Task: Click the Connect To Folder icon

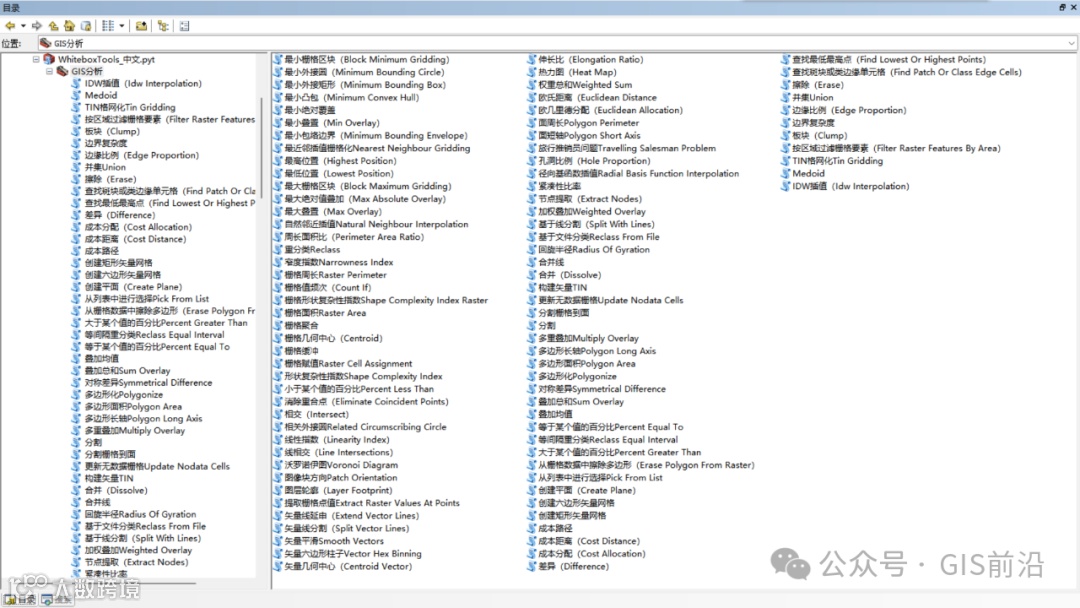Action: click(141, 25)
